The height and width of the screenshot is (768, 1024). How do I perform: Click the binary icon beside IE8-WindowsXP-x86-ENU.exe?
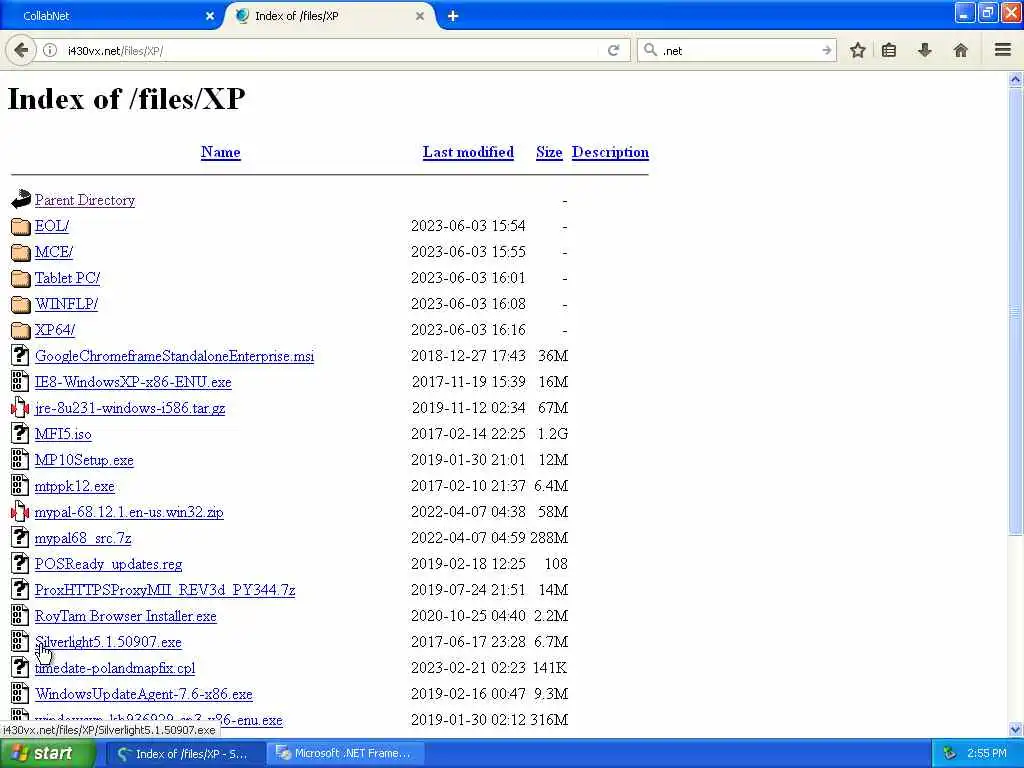20,381
